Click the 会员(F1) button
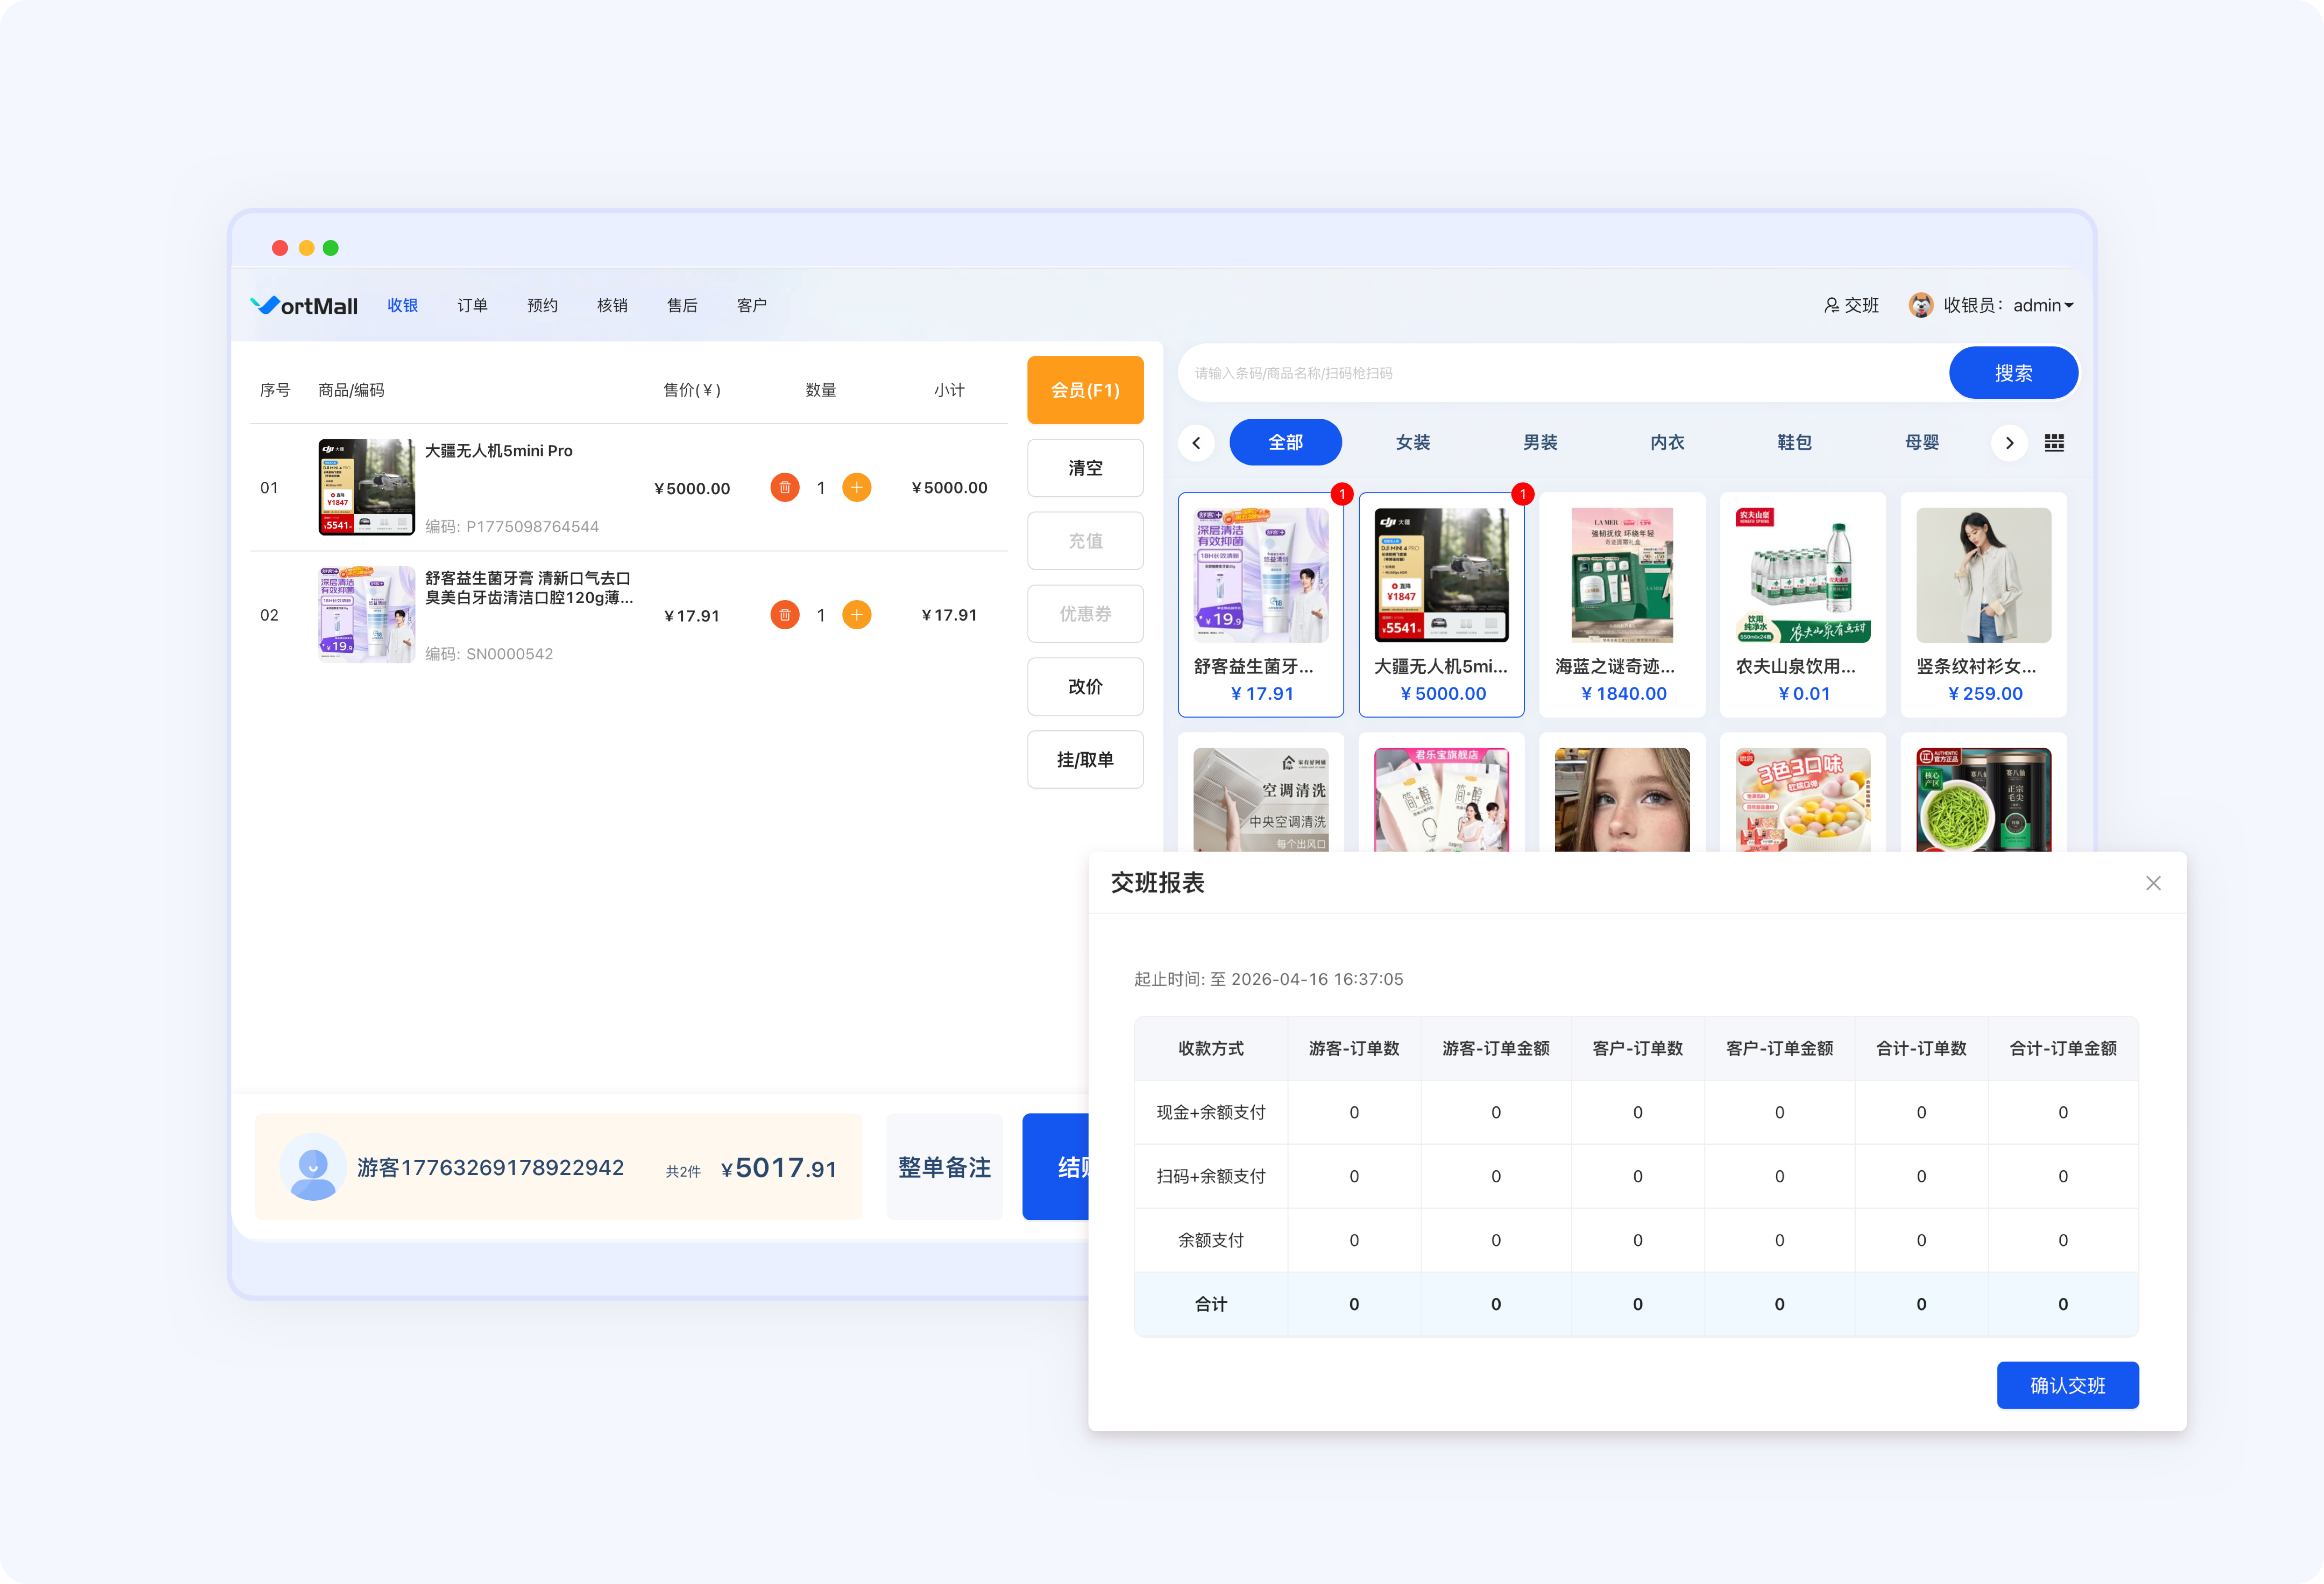 1085,390
